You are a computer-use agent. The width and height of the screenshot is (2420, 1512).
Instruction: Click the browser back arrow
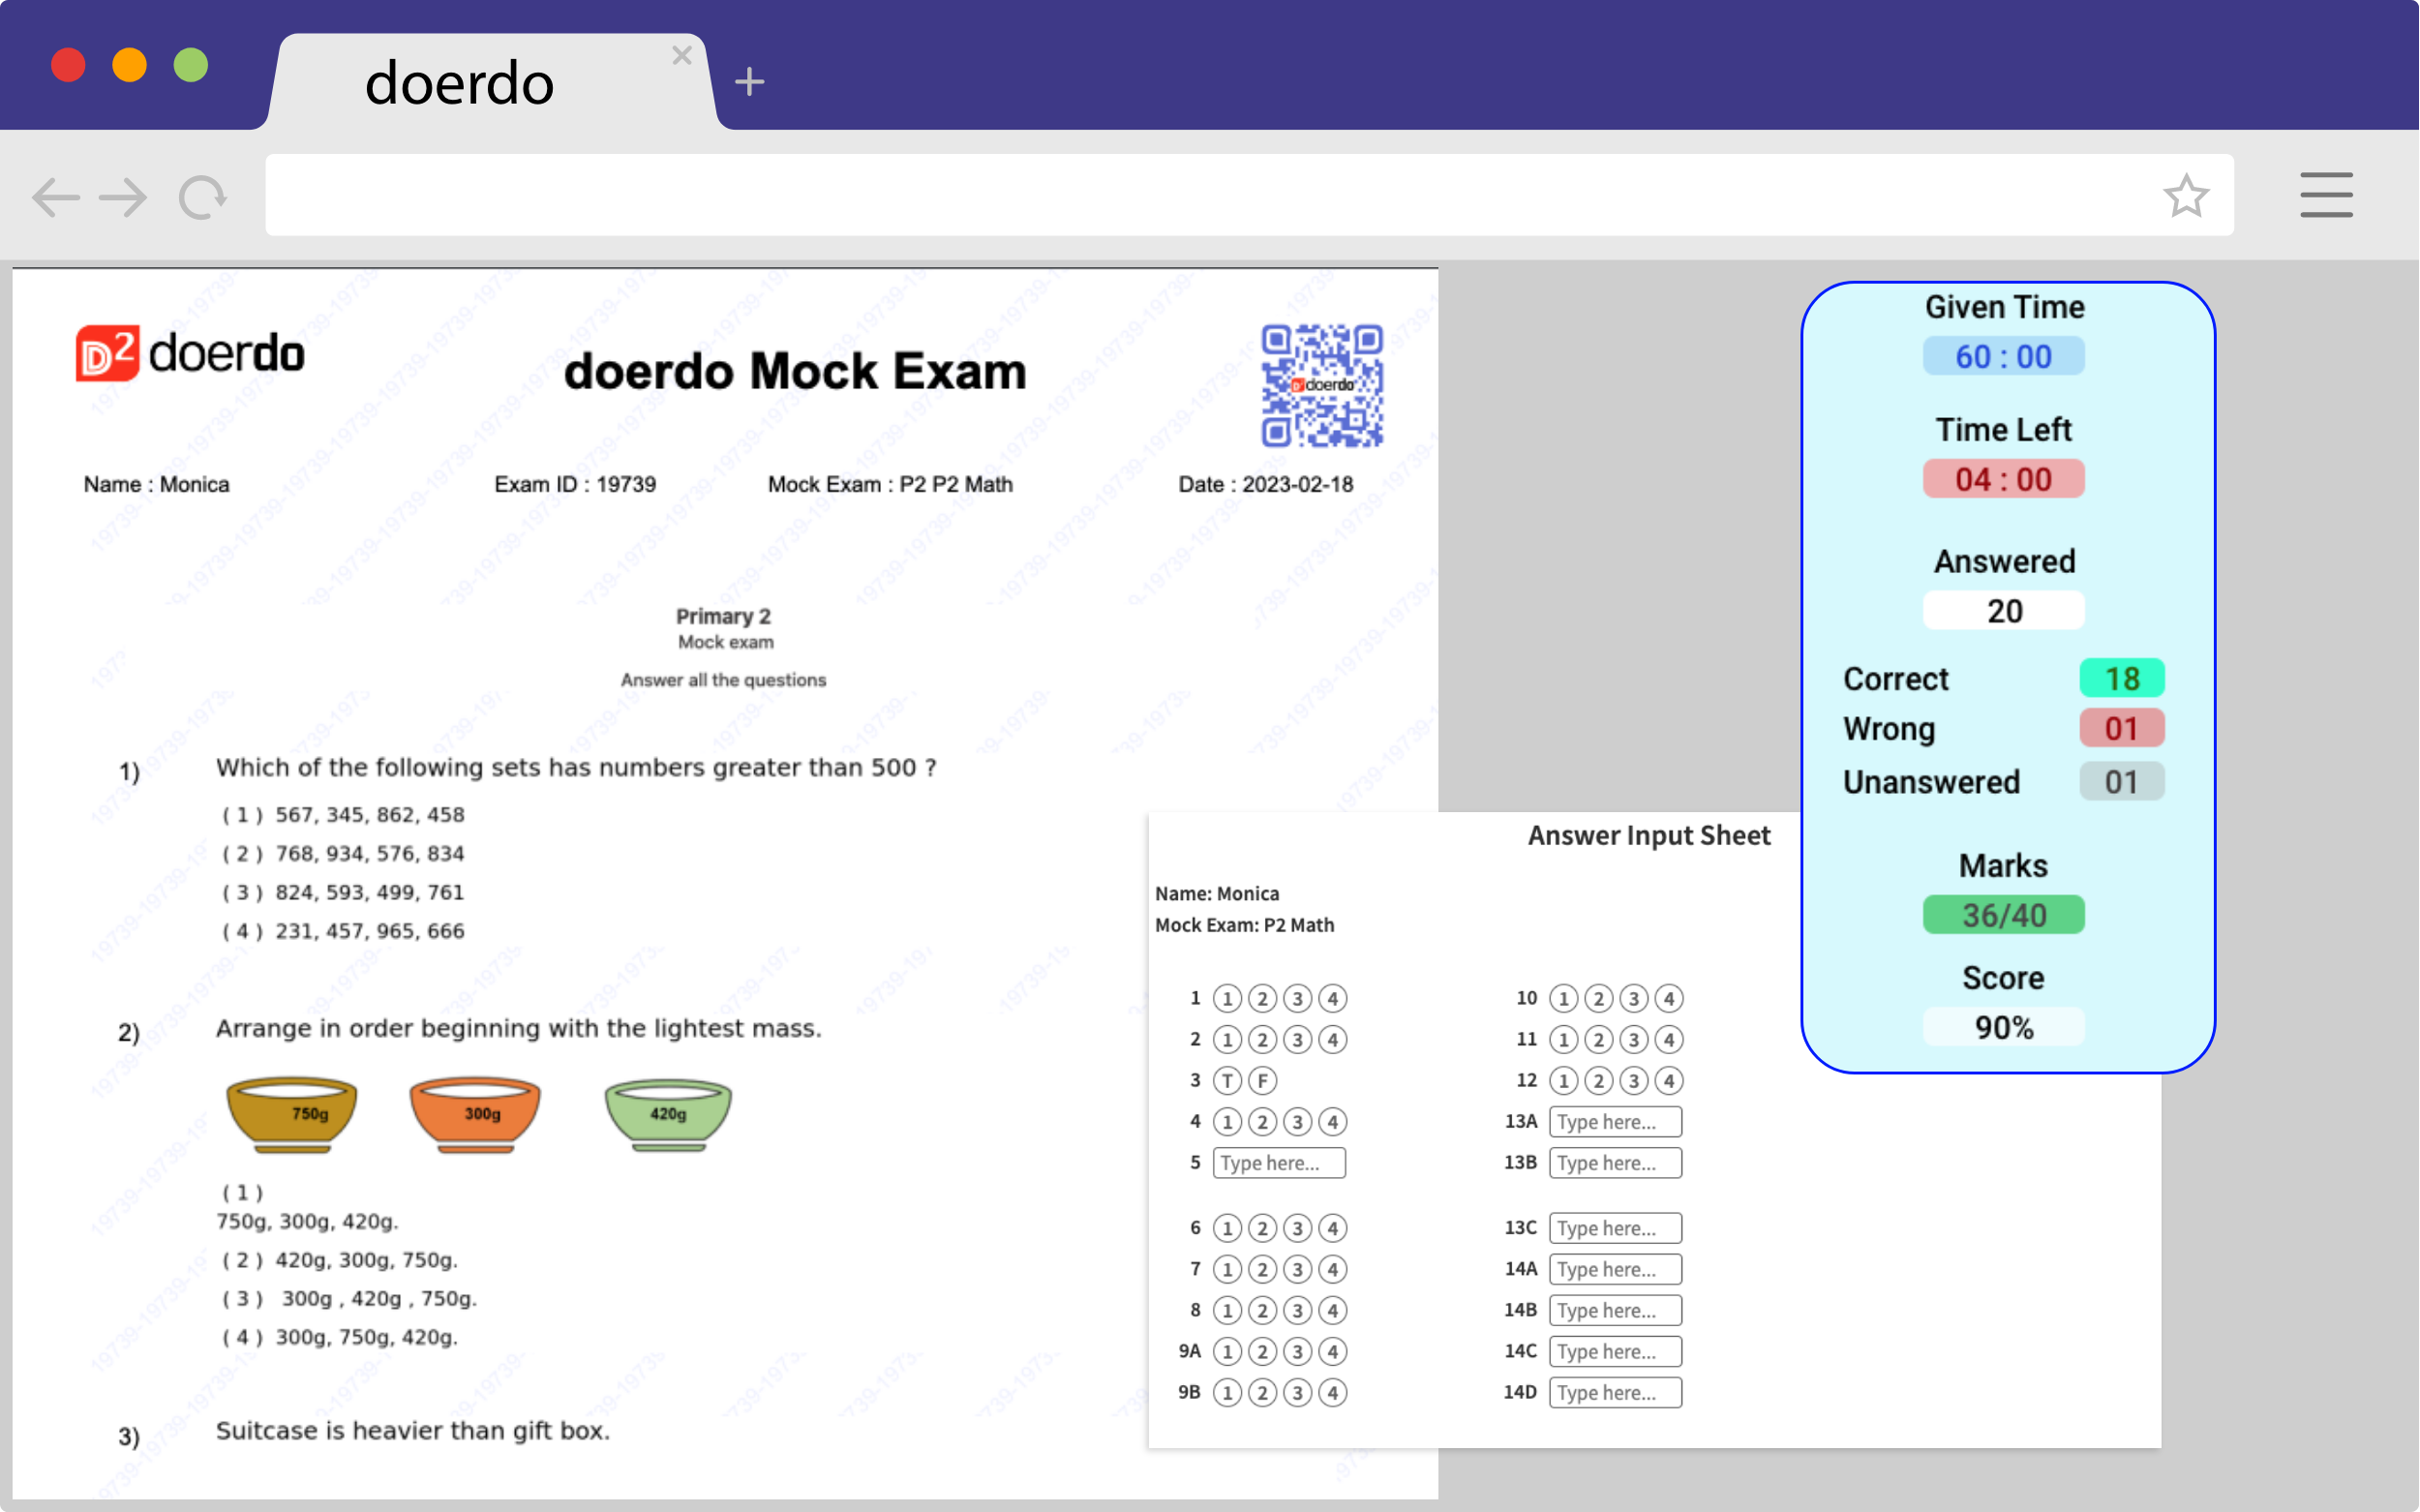point(55,197)
